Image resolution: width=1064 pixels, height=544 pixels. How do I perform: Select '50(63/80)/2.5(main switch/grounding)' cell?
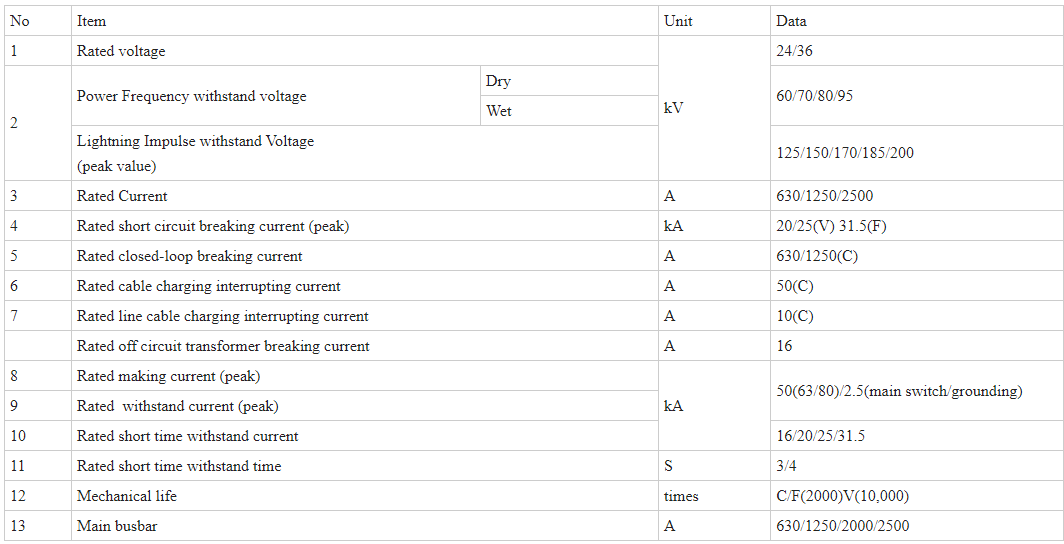tap(917, 391)
